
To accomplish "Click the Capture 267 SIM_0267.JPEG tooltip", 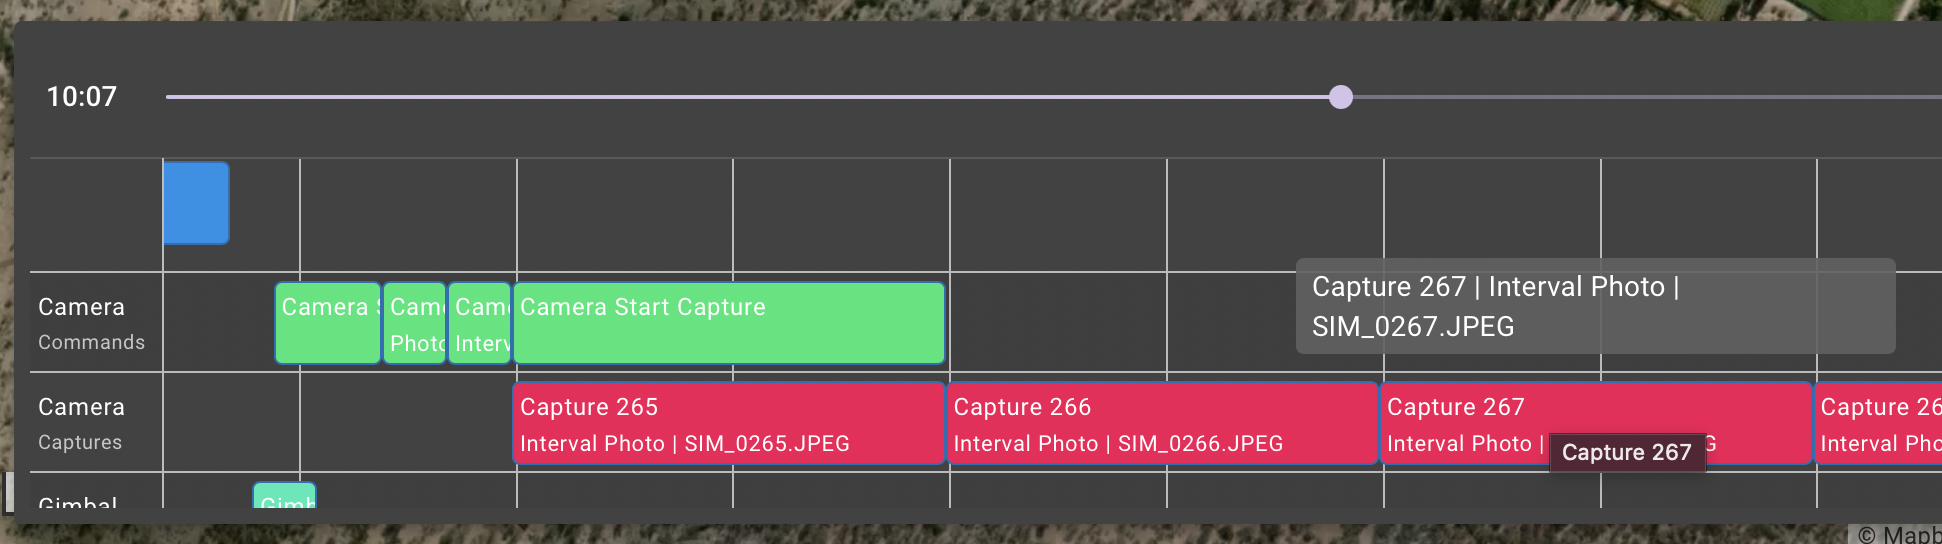I will [x=1596, y=306].
